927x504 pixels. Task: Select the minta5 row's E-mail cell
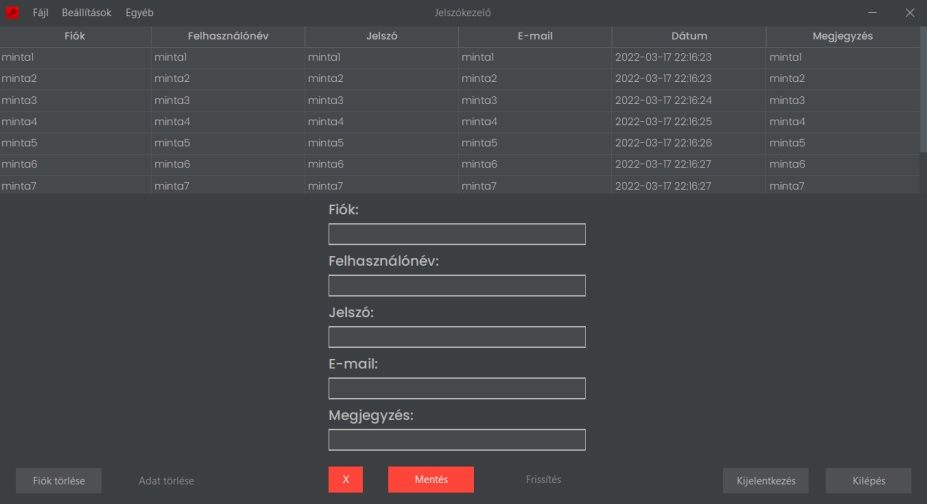(535, 143)
